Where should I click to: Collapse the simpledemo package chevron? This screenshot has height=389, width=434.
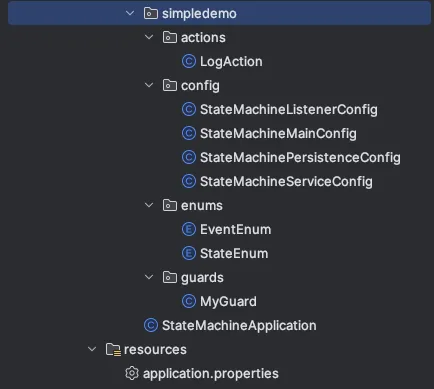click(130, 13)
